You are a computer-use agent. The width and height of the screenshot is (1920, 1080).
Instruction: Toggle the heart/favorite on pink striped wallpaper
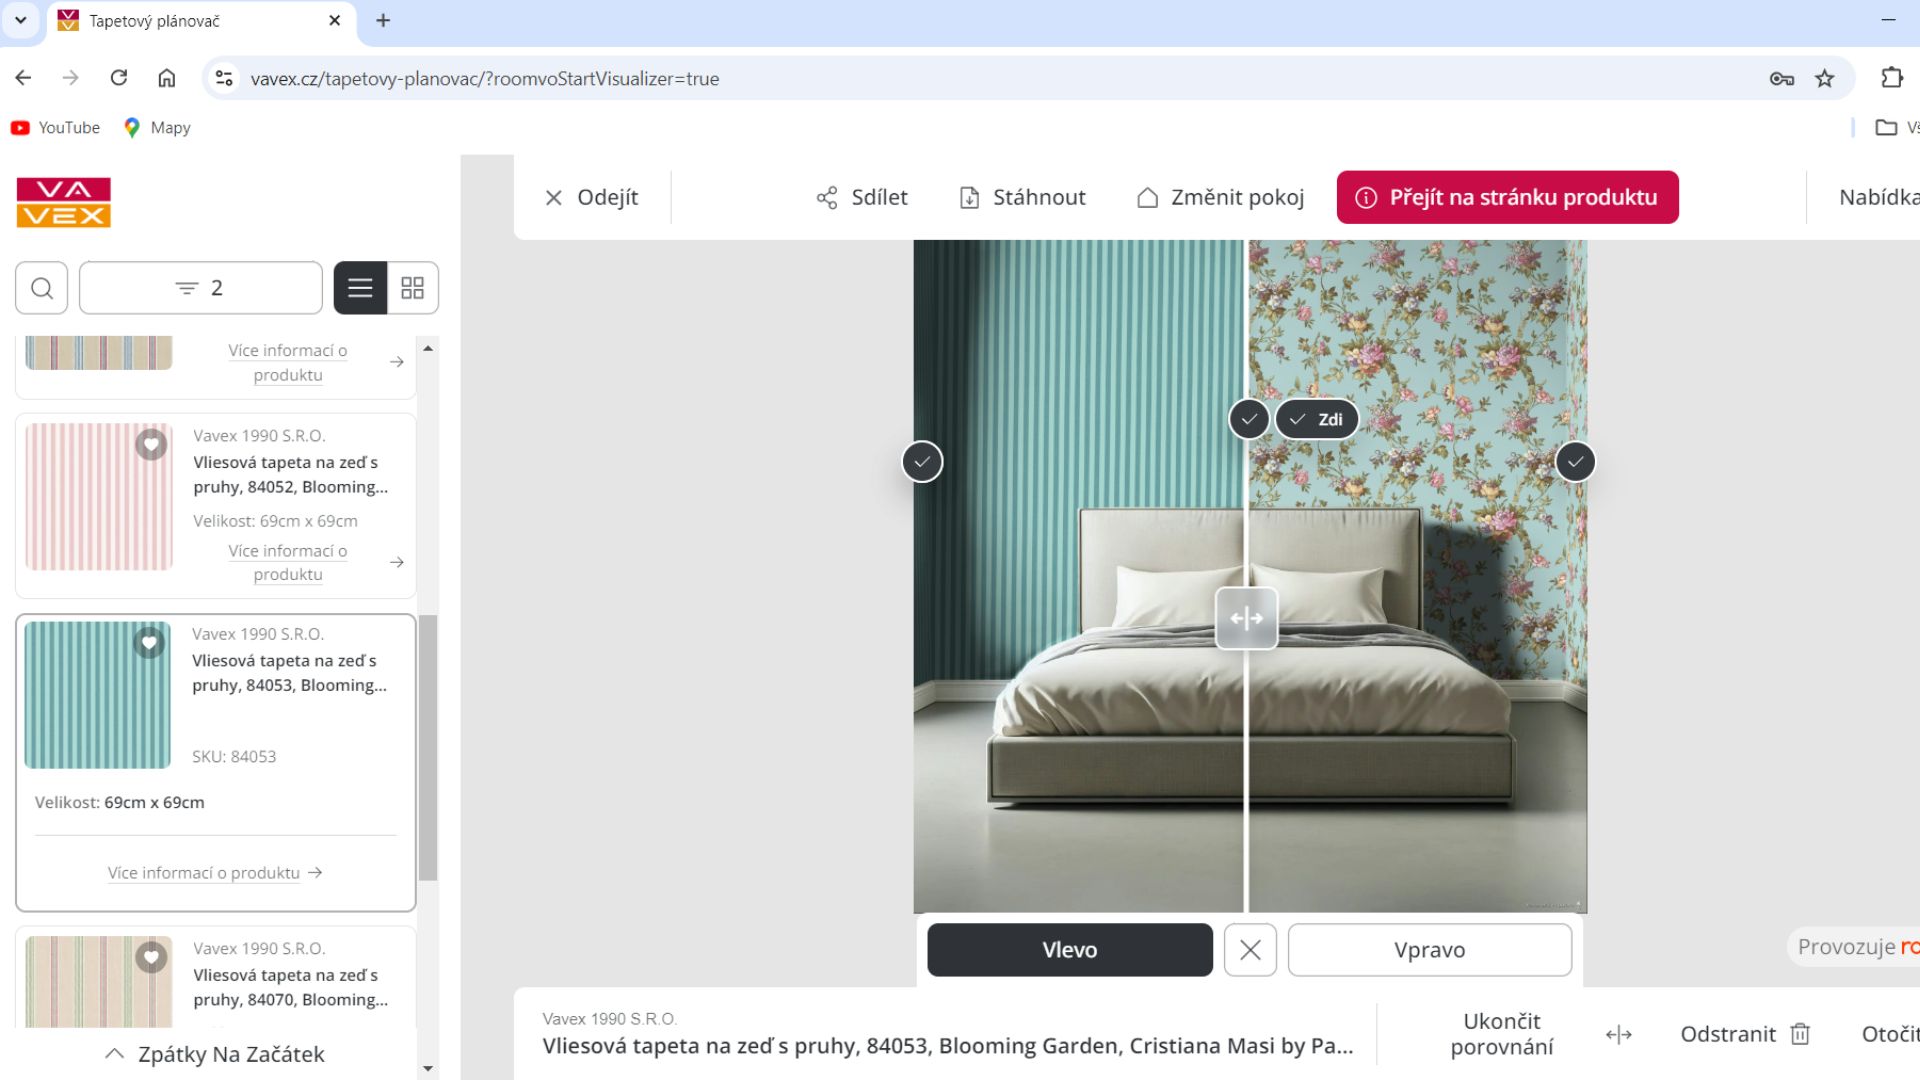pos(150,444)
